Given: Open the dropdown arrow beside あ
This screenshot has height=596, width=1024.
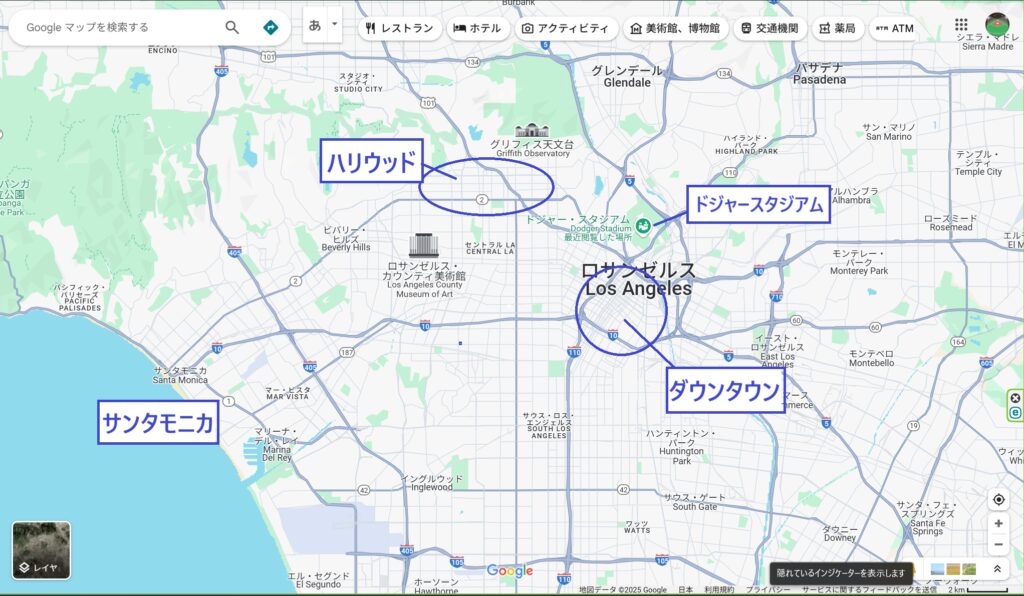Looking at the screenshot, I should (x=334, y=25).
